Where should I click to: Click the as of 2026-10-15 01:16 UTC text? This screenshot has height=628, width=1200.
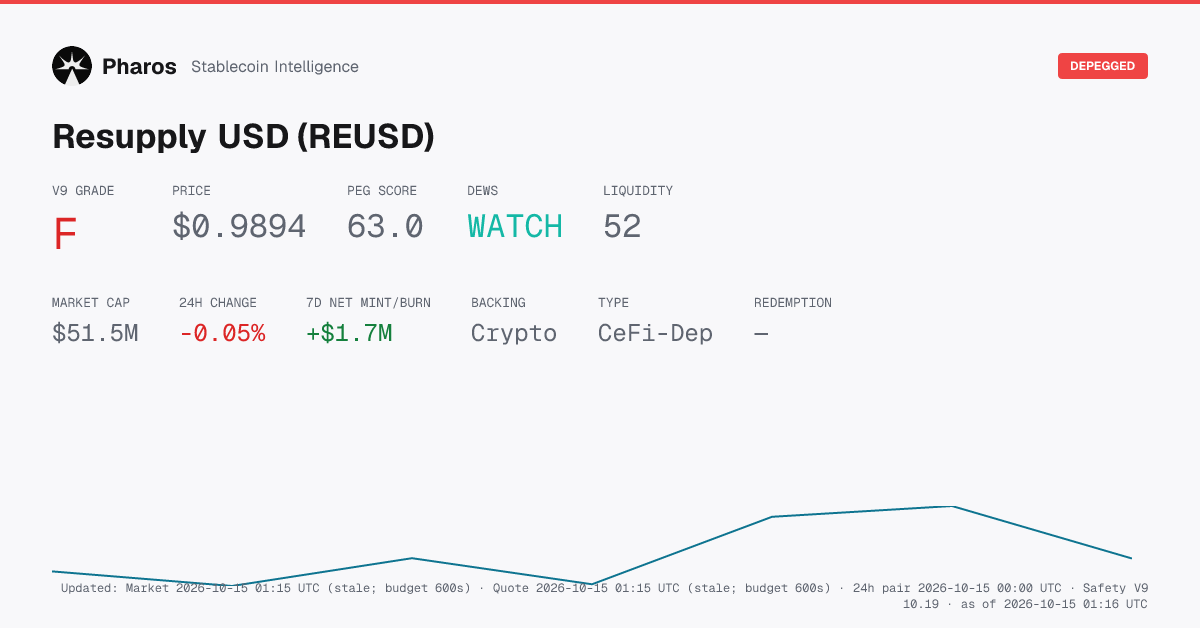pos(1054,604)
